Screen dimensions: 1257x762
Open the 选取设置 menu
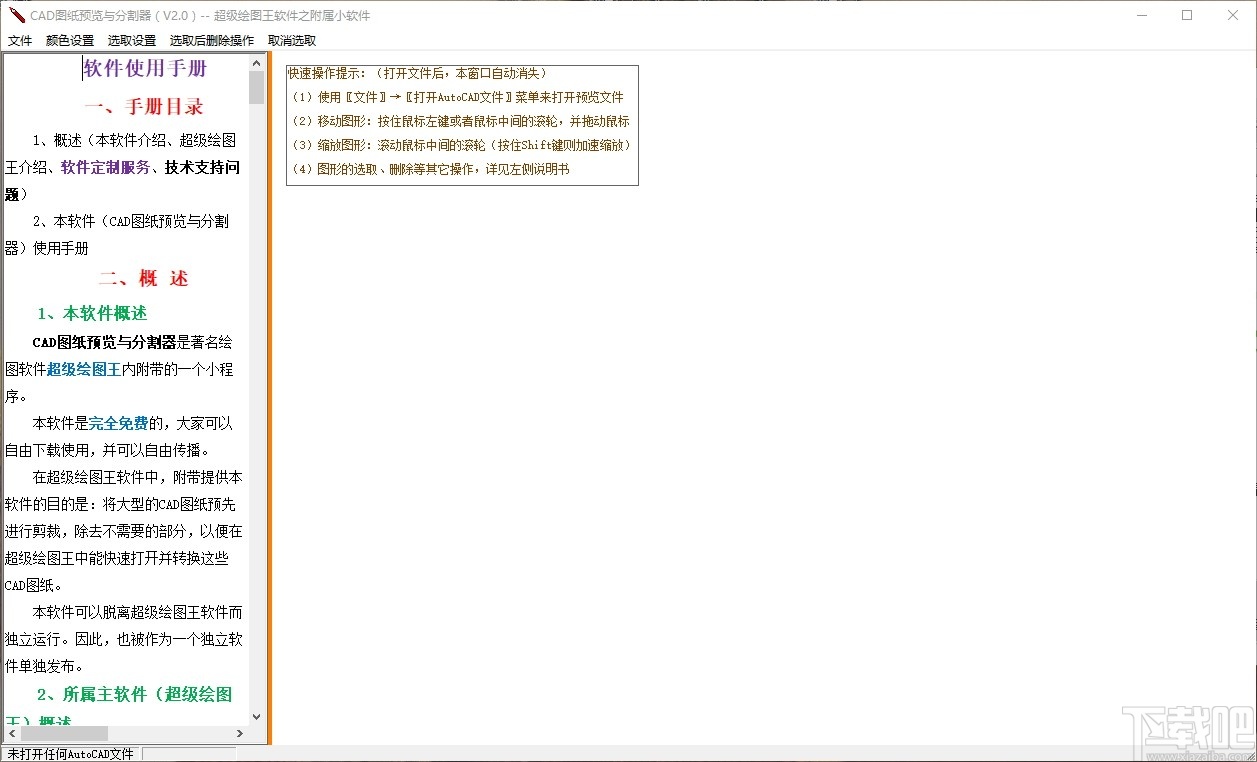[x=133, y=40]
